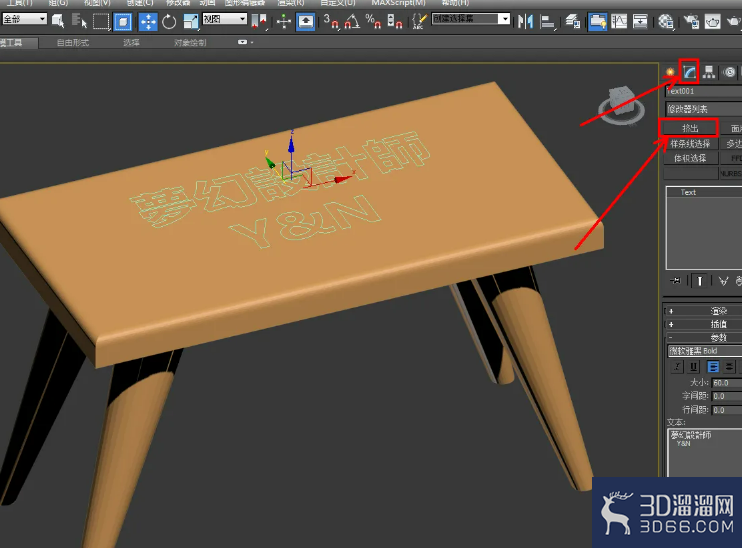Screen dimensions: 742x548
Task: Activate the Select and Scale tool
Action: [191, 22]
